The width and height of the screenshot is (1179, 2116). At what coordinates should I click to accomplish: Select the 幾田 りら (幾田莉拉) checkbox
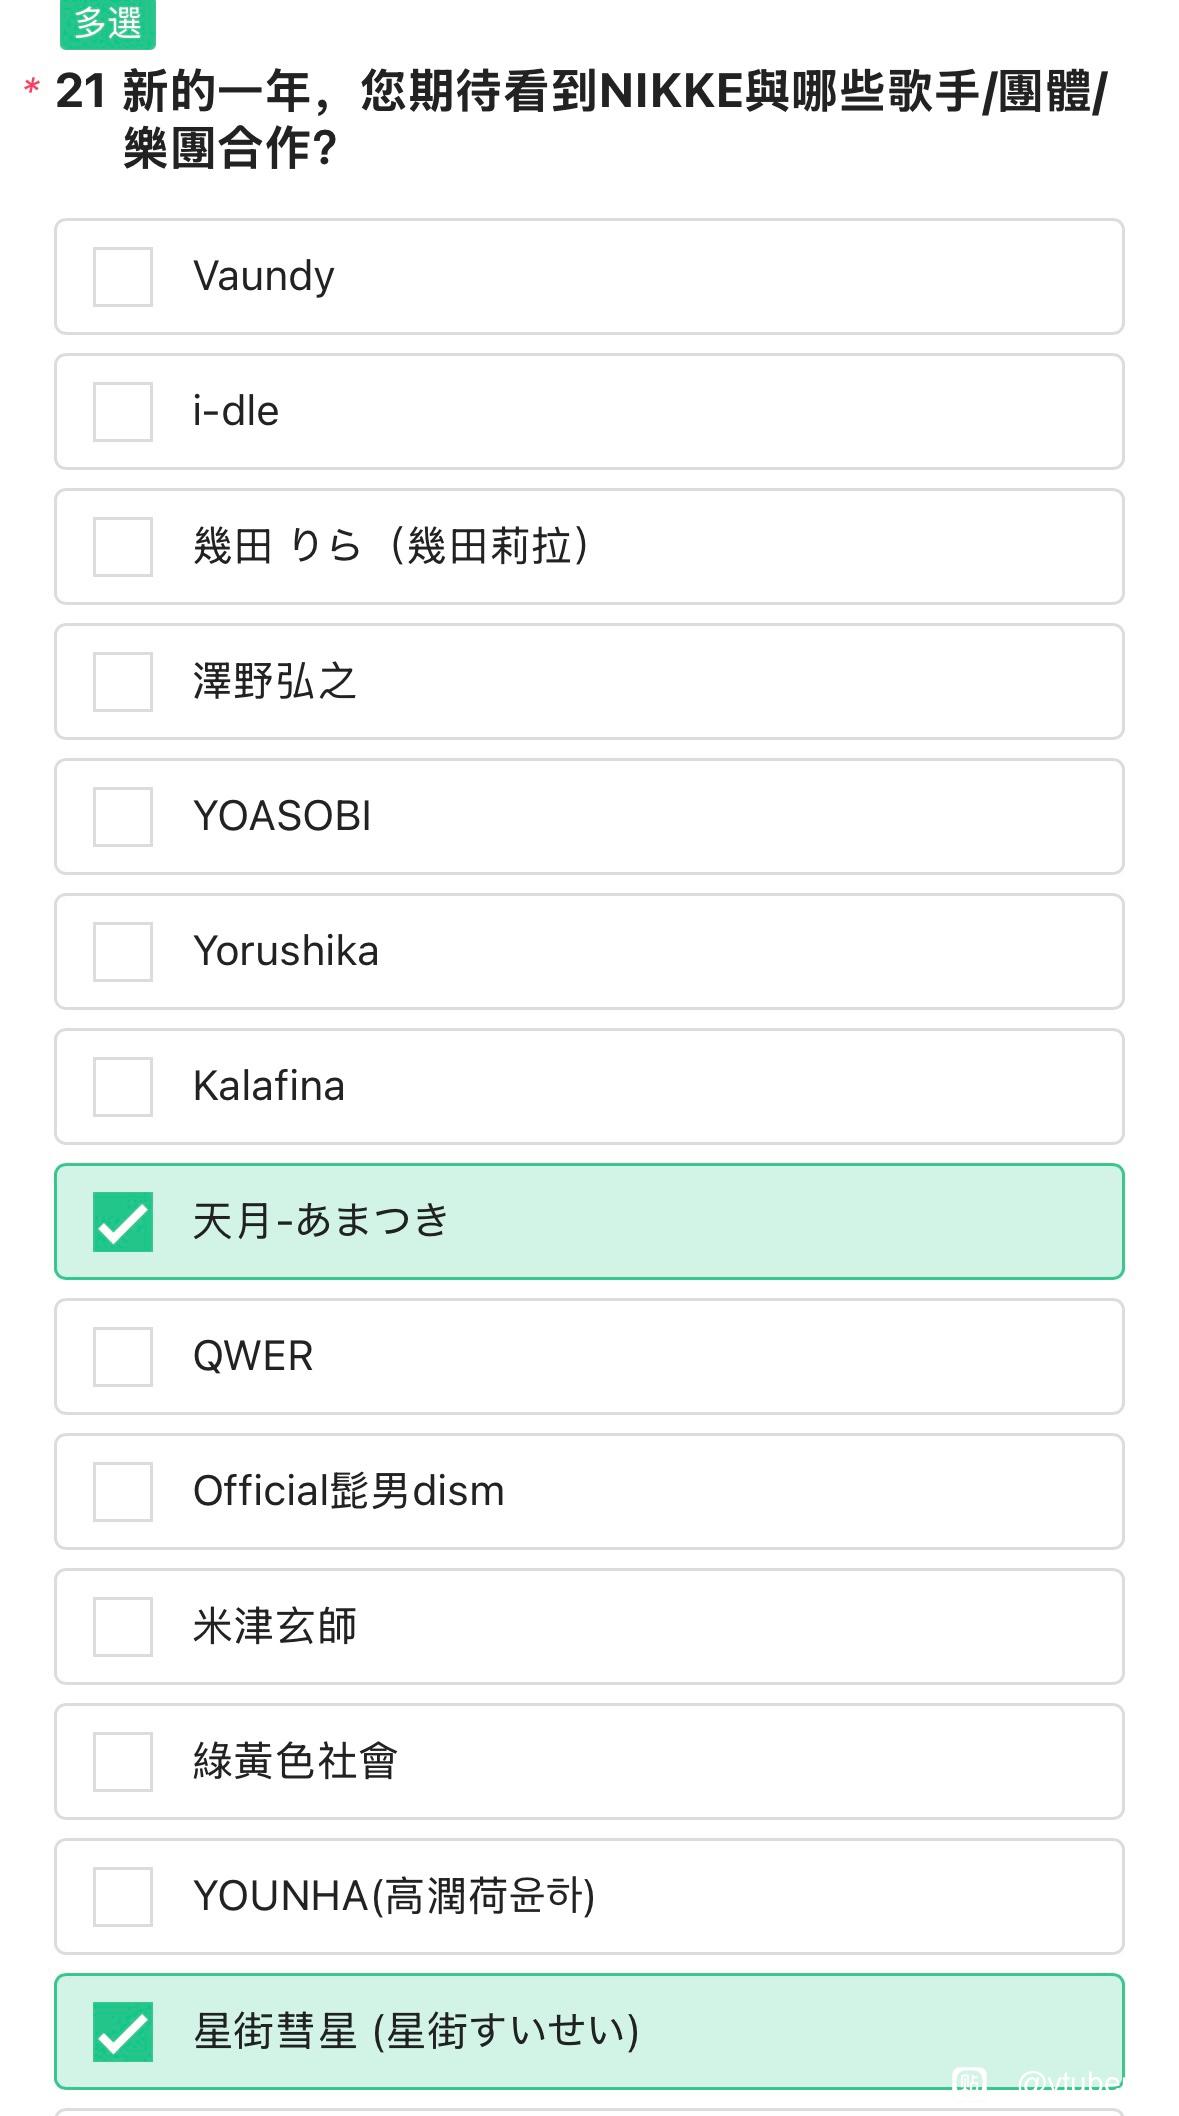pyautogui.click(x=123, y=547)
